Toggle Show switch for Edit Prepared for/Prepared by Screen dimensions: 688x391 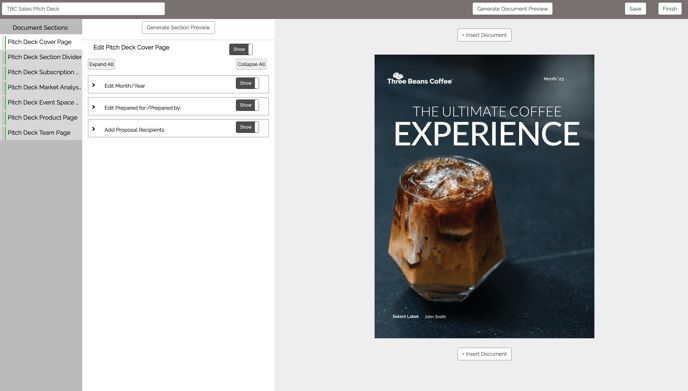point(247,105)
